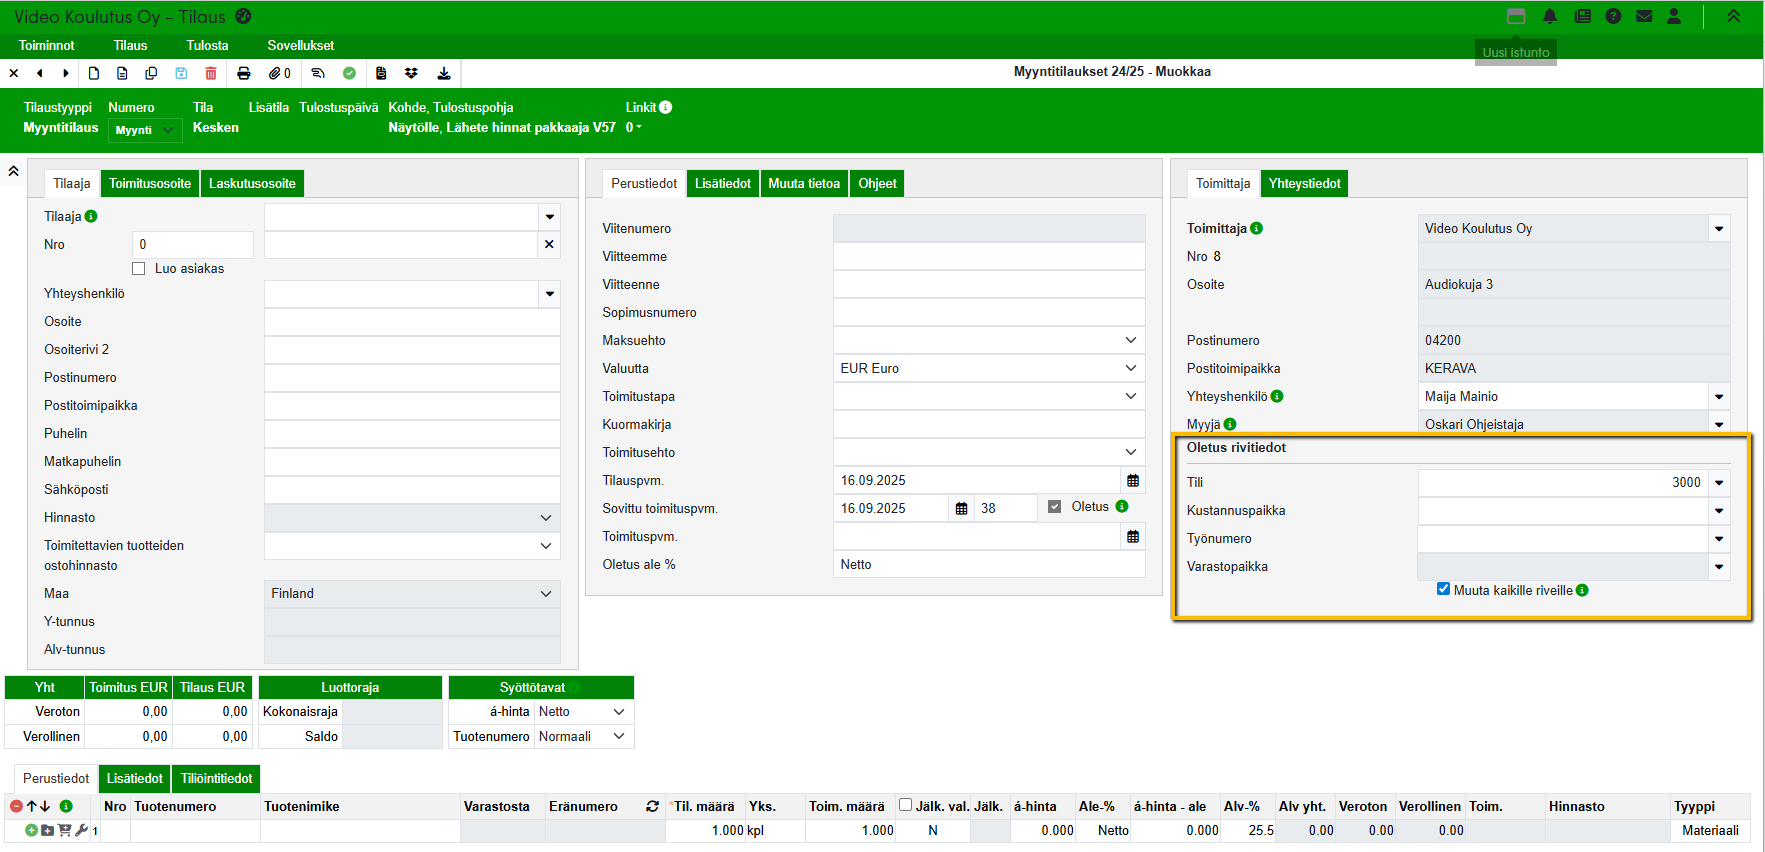Screen dimensions: 1765x852
Task: Click the Dropbox icon in toolbar
Action: pyautogui.click(x=411, y=73)
